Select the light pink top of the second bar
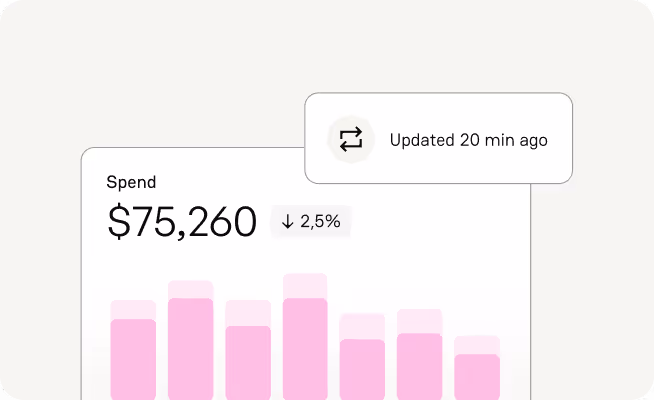This screenshot has height=400, width=654. coord(190,289)
